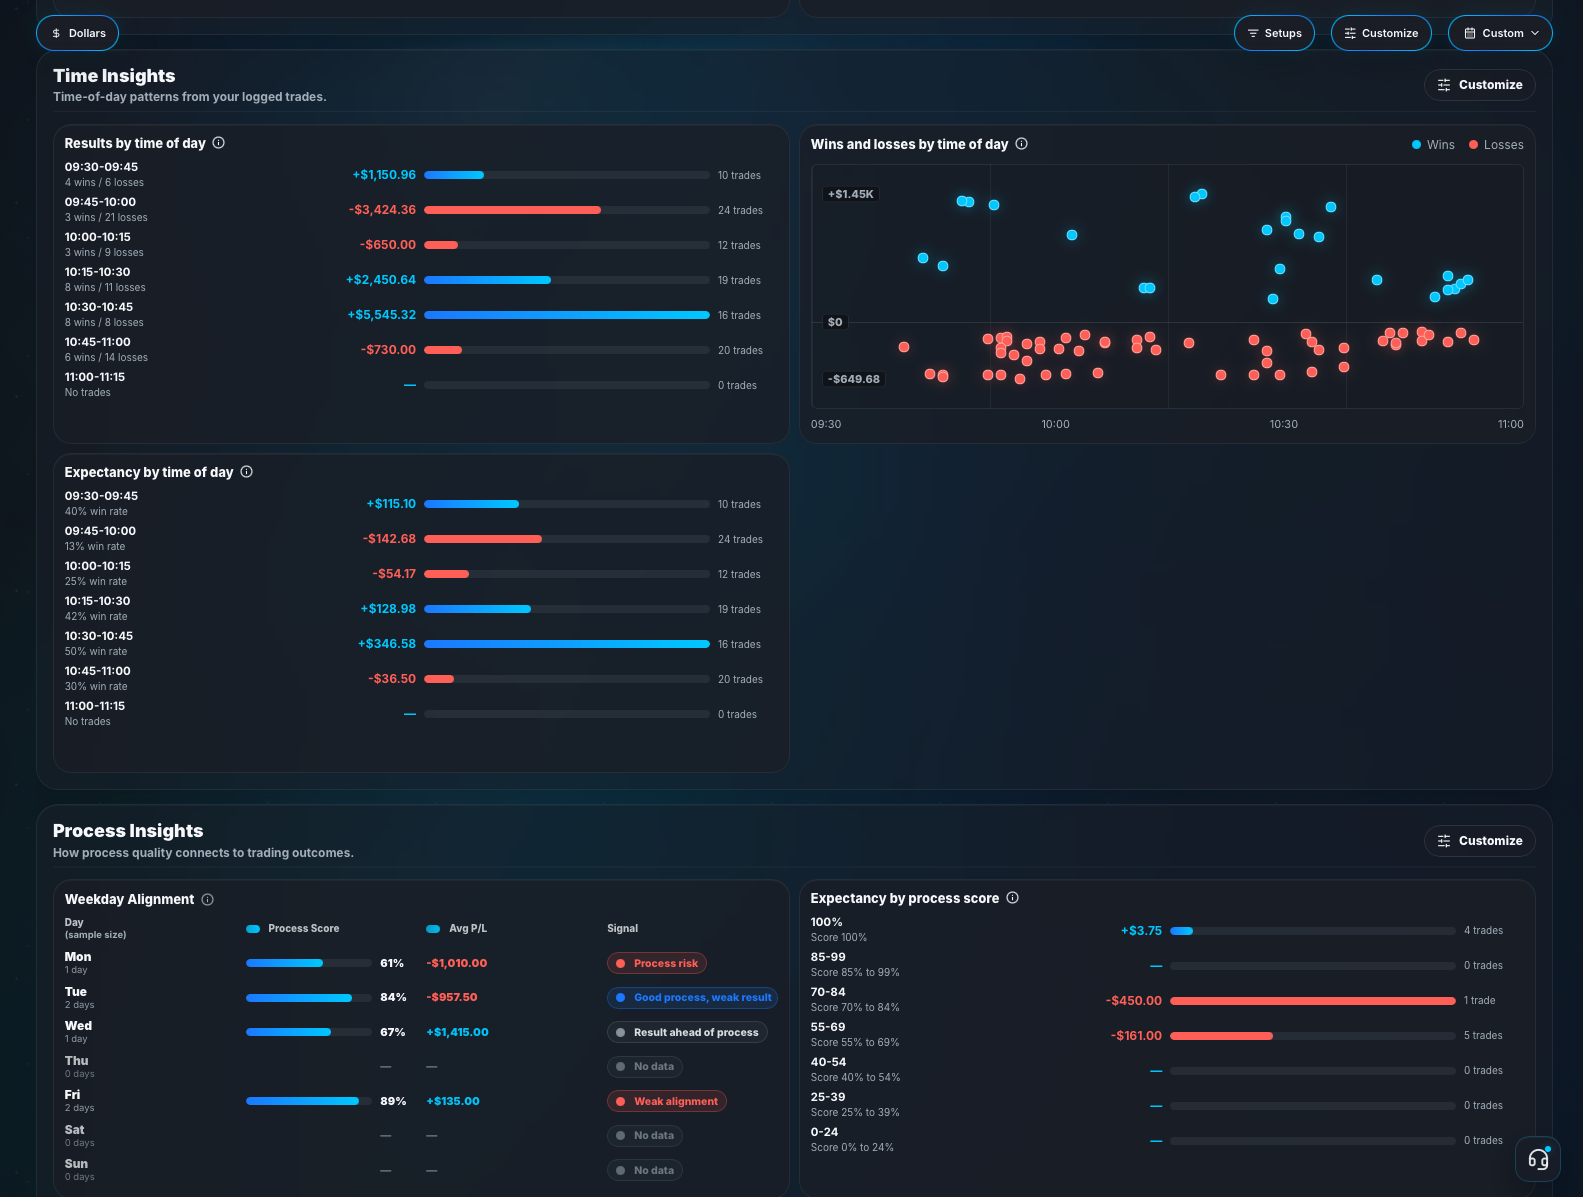Viewport: 1583px width, 1197px height.
Task: Click the '50% win rate' text
Action: [x=96, y=651]
